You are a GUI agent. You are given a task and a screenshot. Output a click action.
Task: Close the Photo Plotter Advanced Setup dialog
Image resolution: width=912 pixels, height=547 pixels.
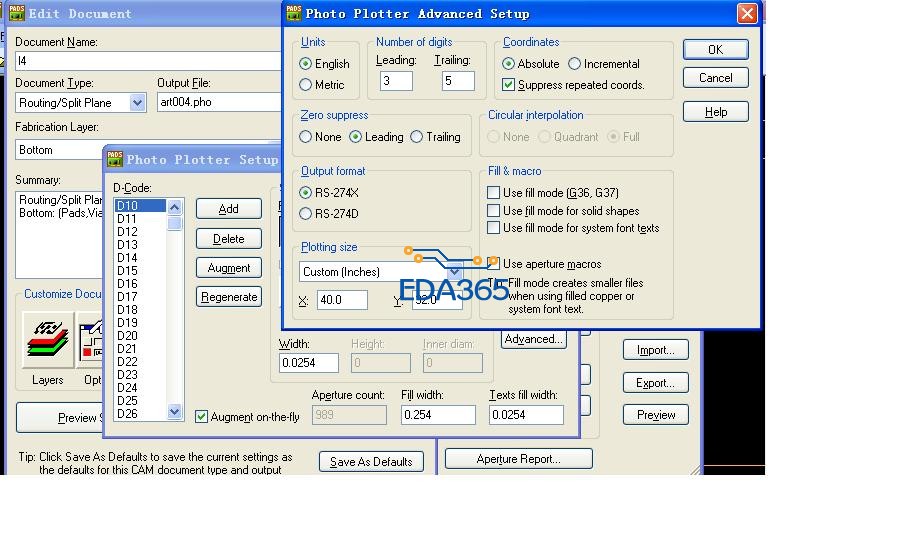pos(747,13)
